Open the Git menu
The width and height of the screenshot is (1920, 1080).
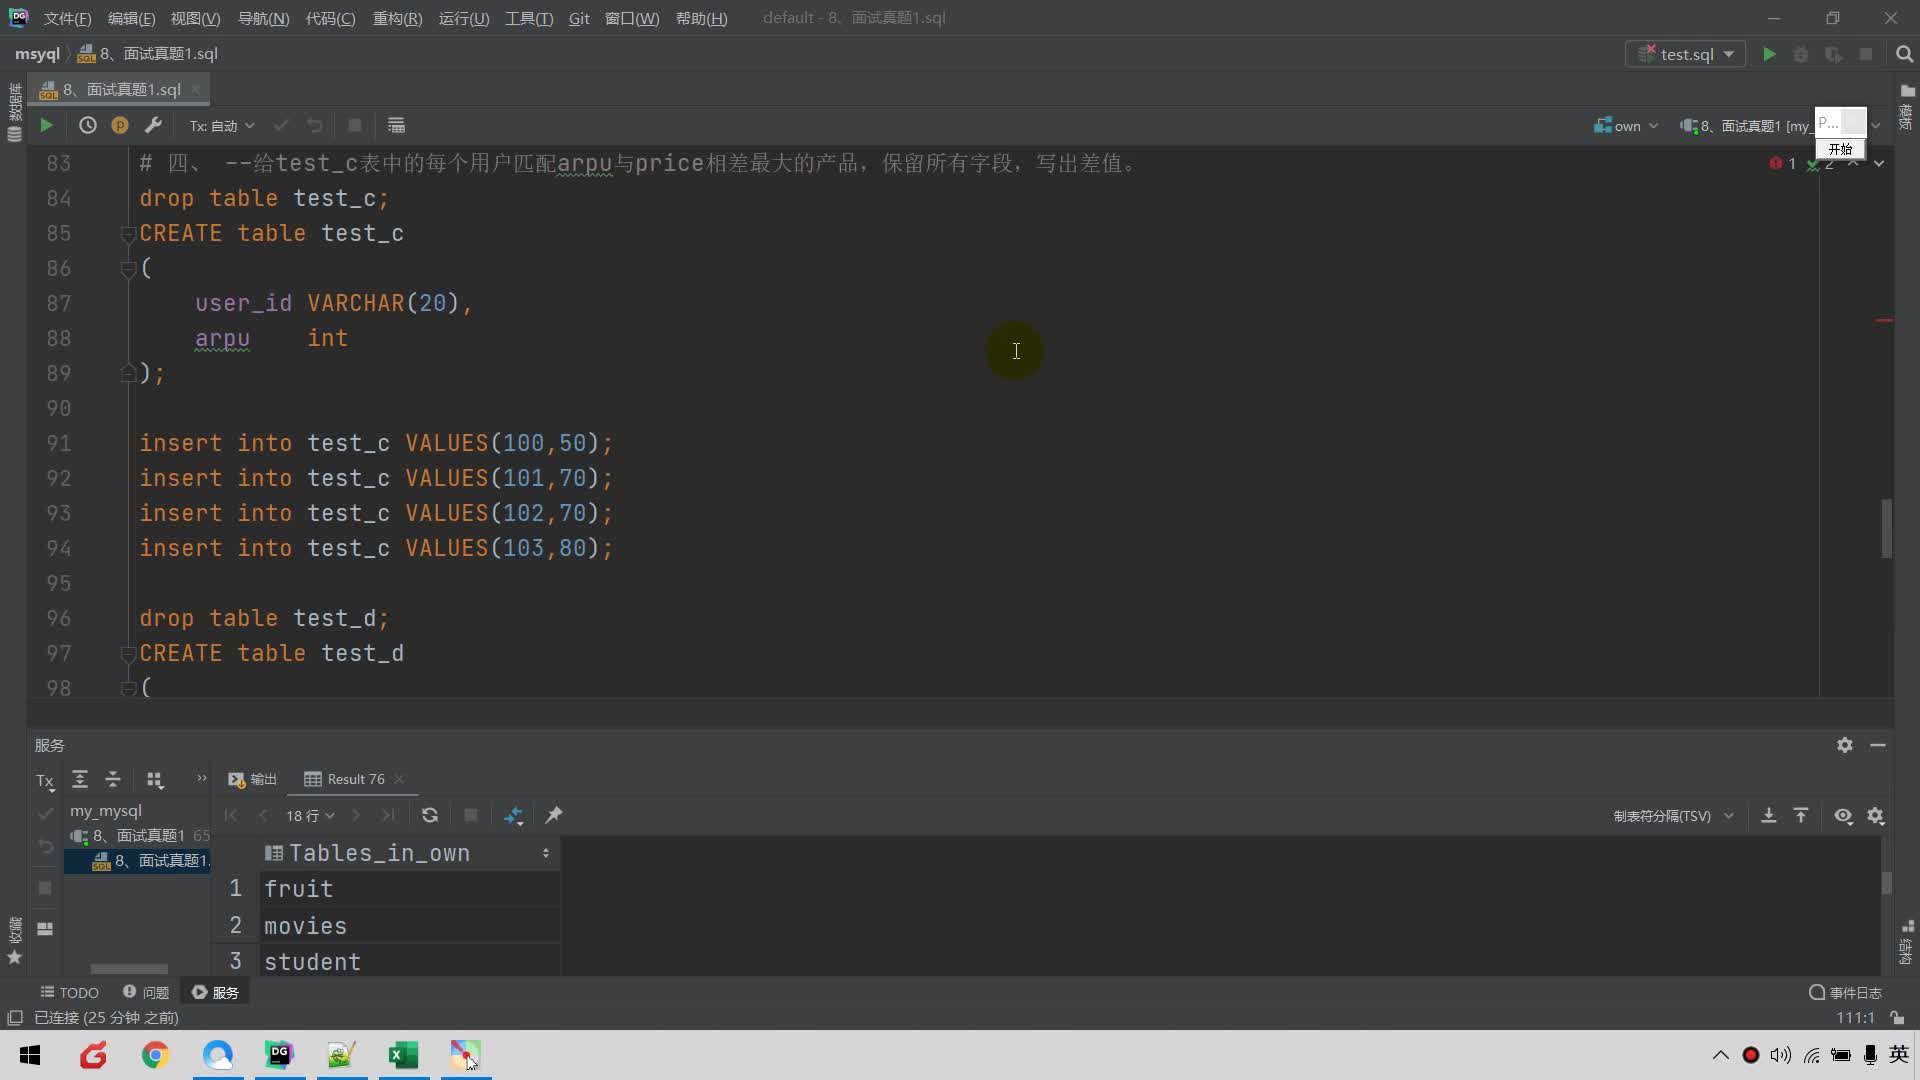pyautogui.click(x=579, y=18)
